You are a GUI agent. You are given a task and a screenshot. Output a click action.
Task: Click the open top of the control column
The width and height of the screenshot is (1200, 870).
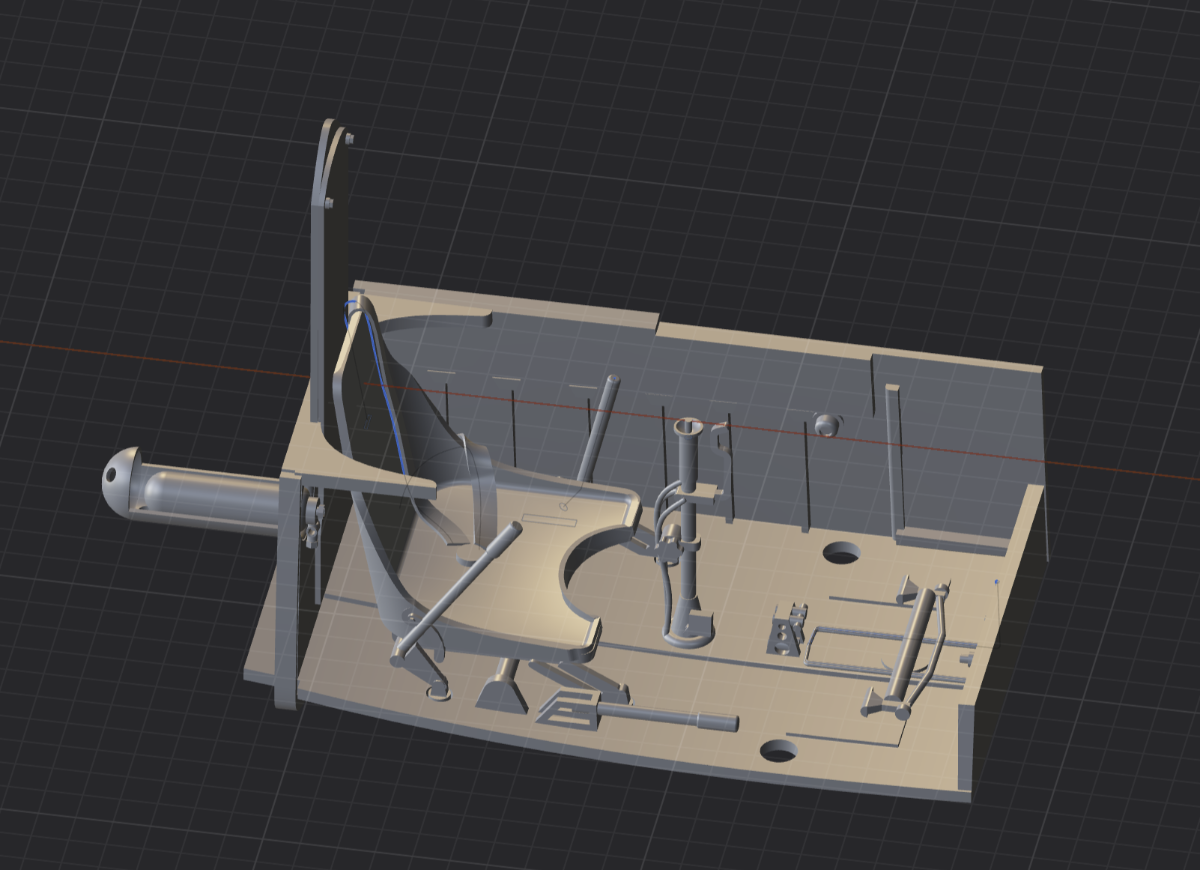[687, 428]
